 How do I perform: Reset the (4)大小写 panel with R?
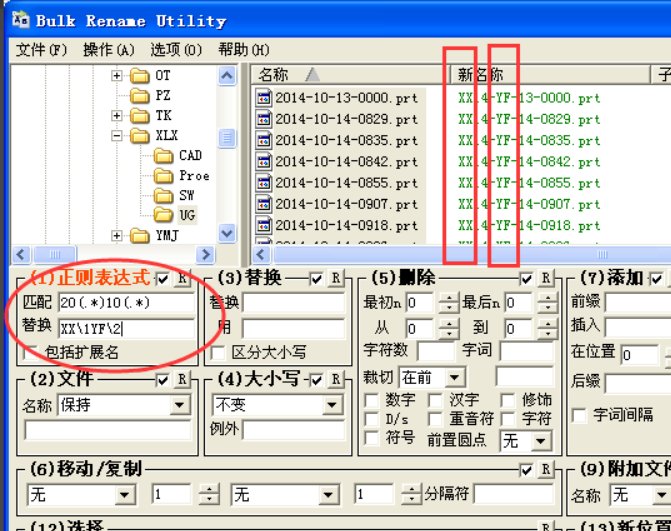tap(336, 380)
